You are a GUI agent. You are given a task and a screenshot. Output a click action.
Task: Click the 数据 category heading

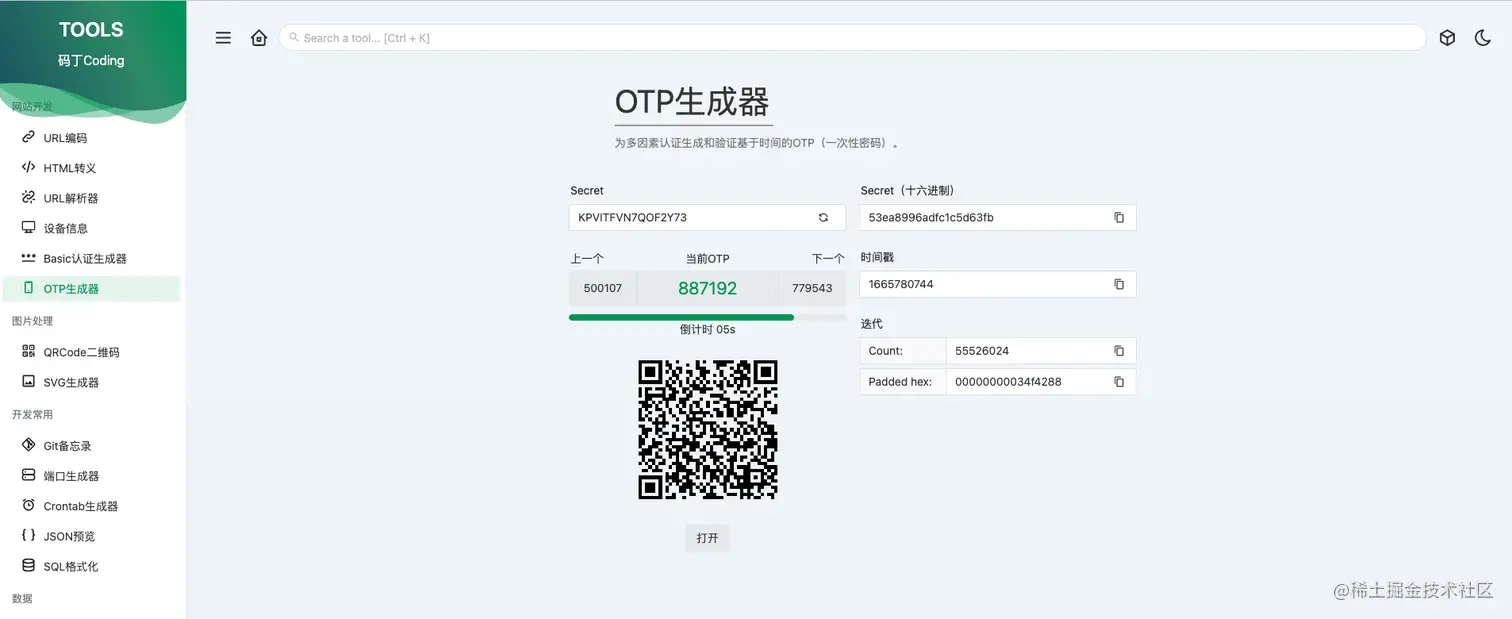(22, 598)
